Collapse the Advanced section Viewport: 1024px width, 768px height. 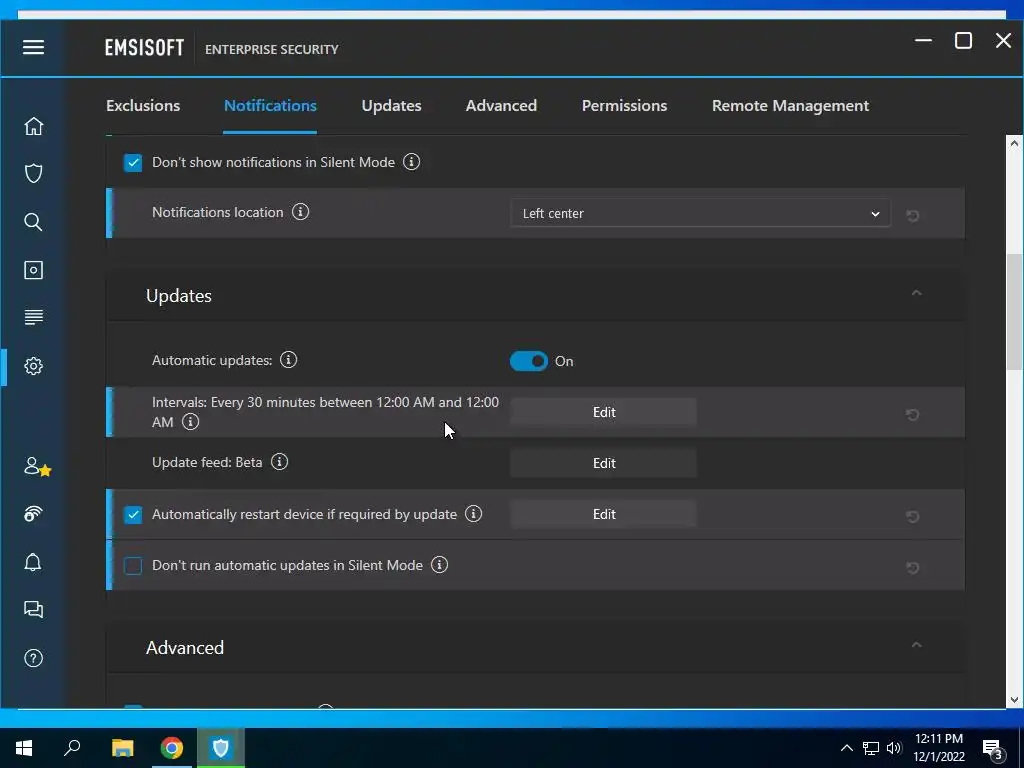click(917, 645)
